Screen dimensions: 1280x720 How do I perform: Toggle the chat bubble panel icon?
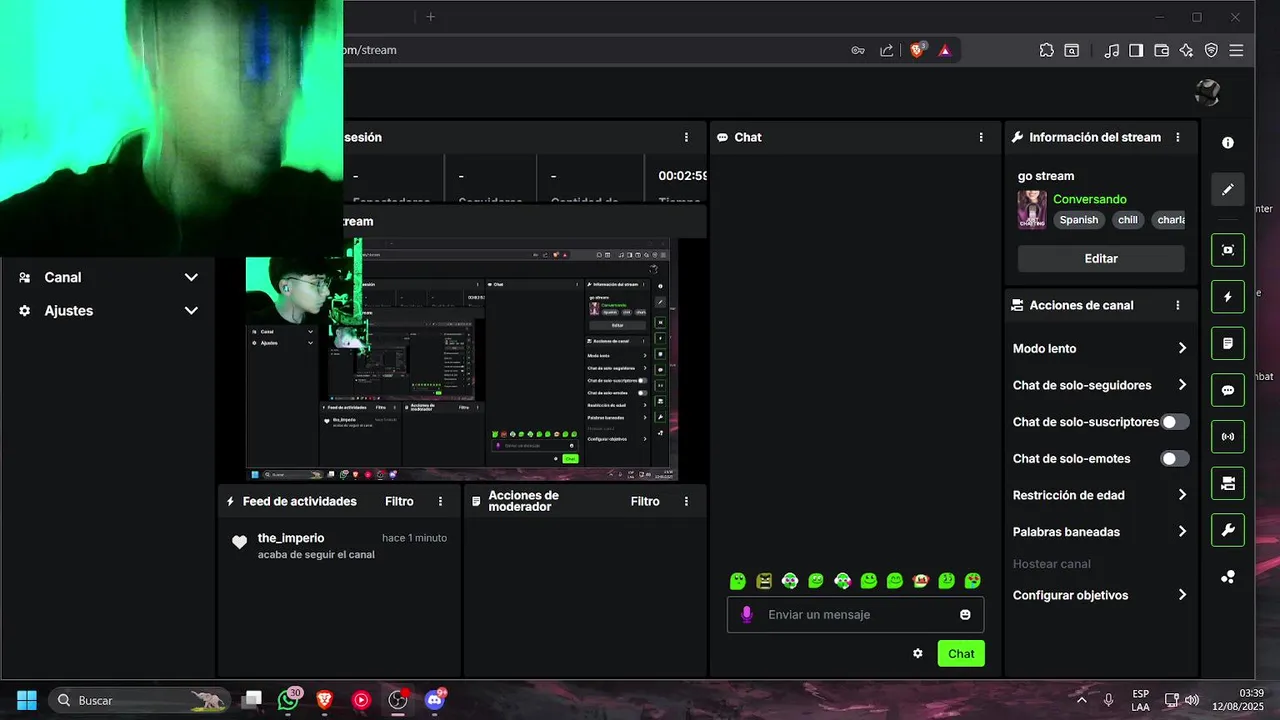(x=1228, y=390)
